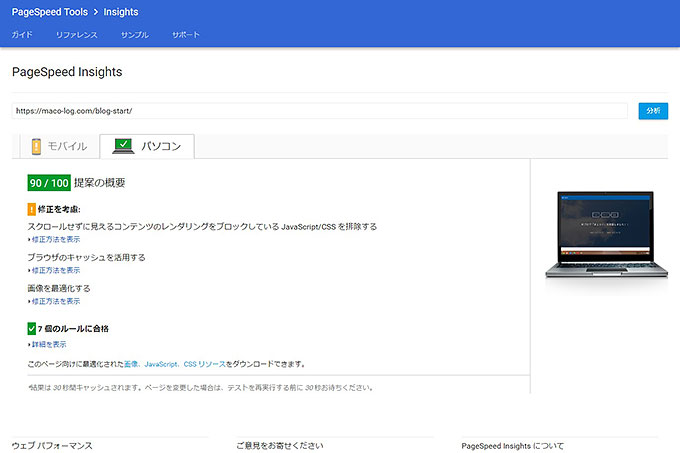The width and height of the screenshot is (680, 453).
Task: Open the Insights breadcrumb link
Action: (121, 12)
